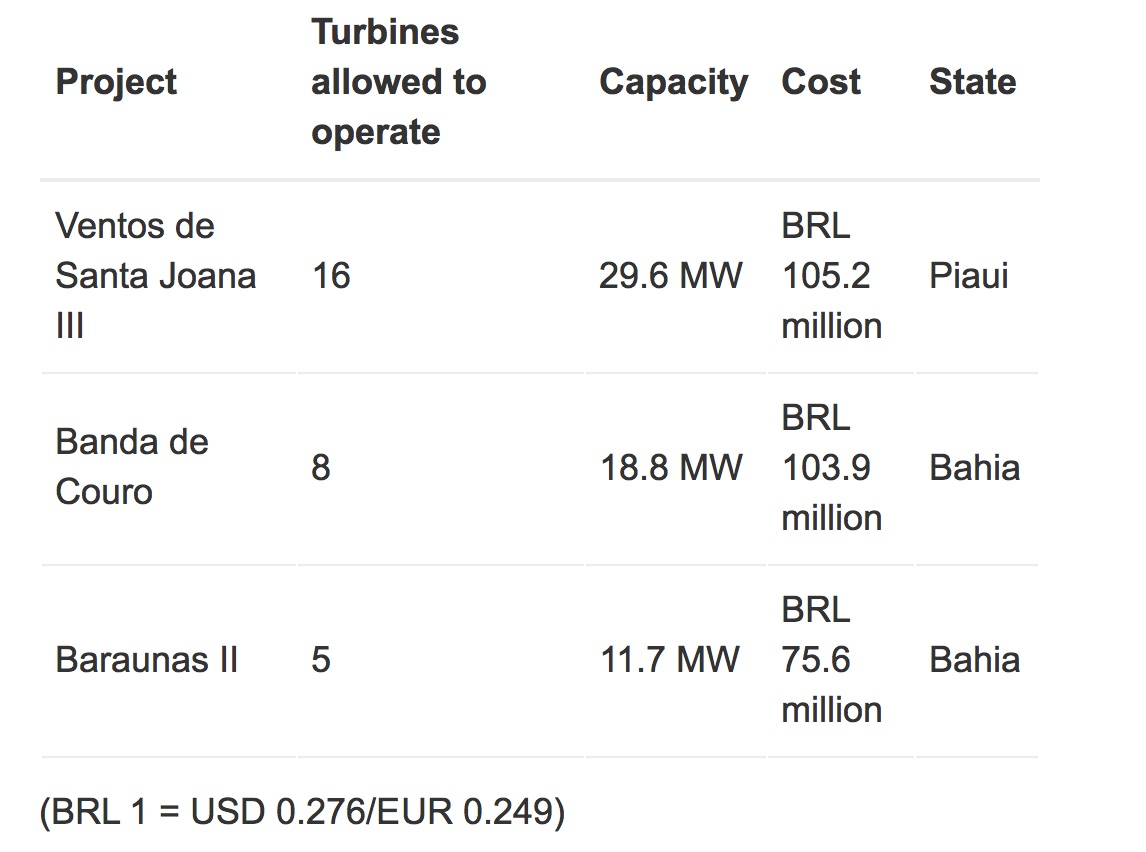This screenshot has height=852, width=1146.
Task: Click the 8 turbines value
Action: [x=321, y=468]
